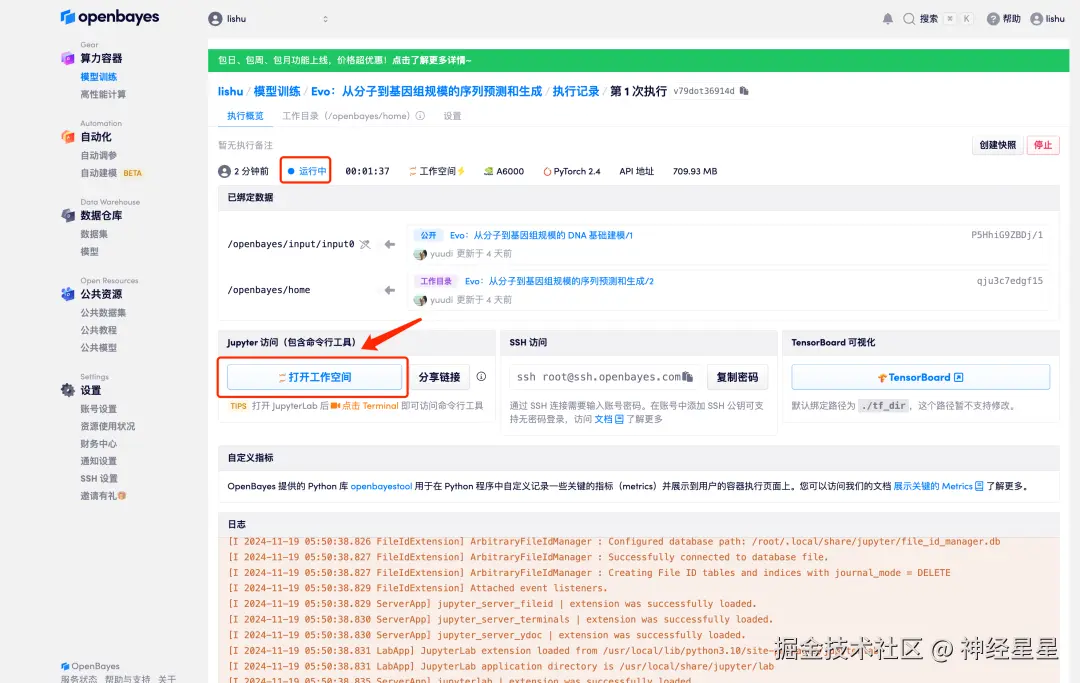Screen dimensions: 1080x683
Task: Click the 设置 gear icon in sidebar
Action: point(68,390)
